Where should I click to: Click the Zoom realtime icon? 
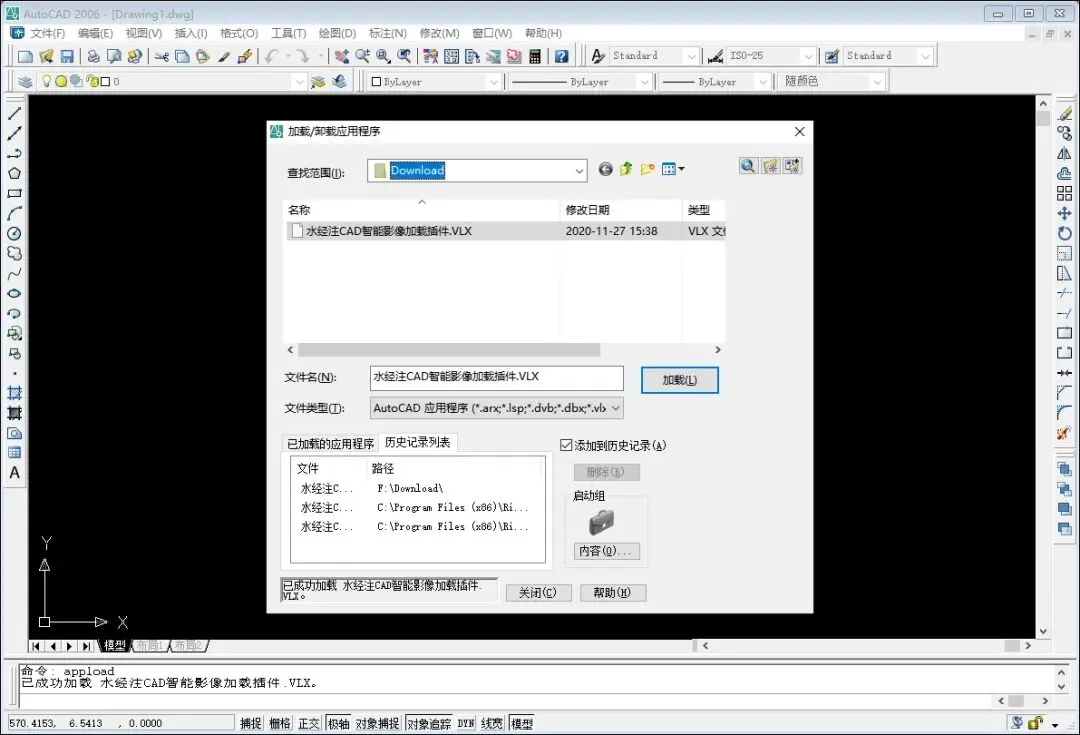362,56
